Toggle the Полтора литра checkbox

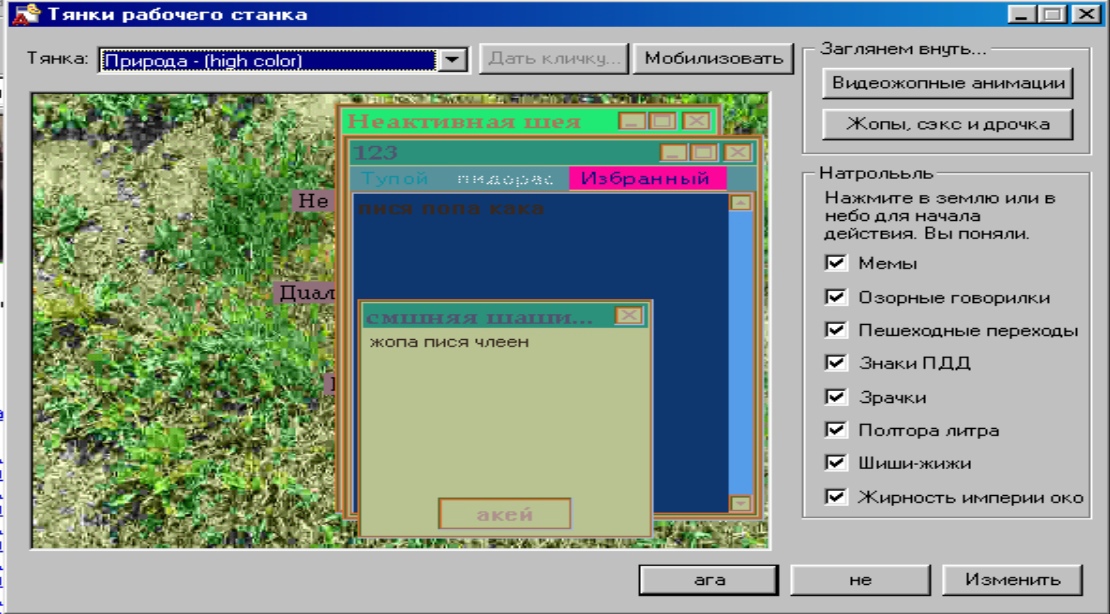click(x=836, y=429)
